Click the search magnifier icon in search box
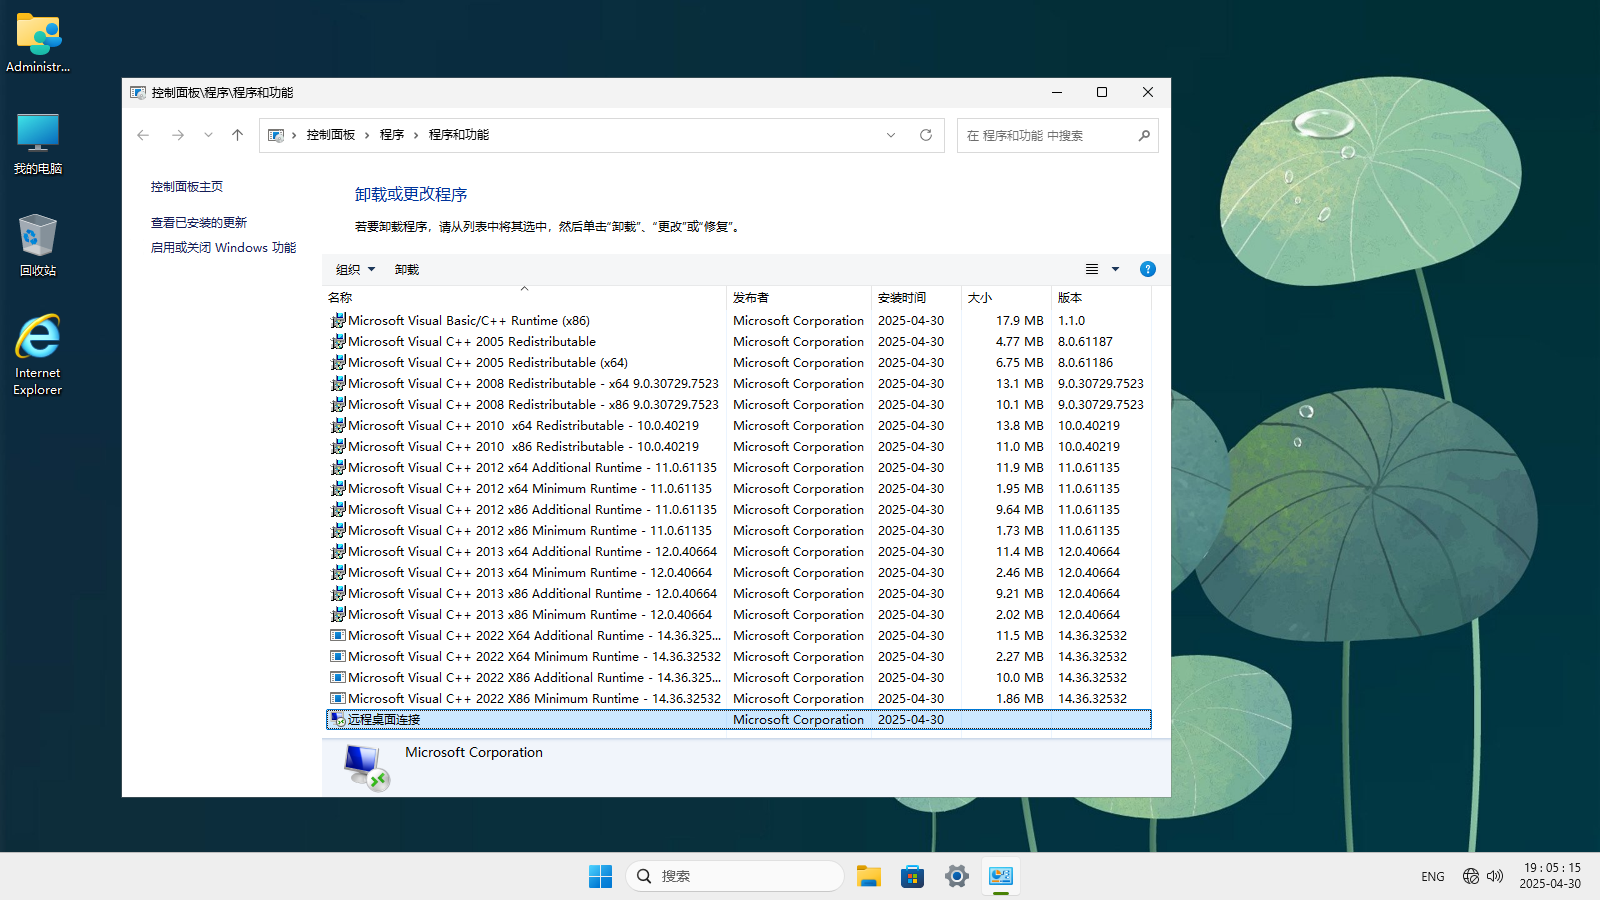 1144,135
